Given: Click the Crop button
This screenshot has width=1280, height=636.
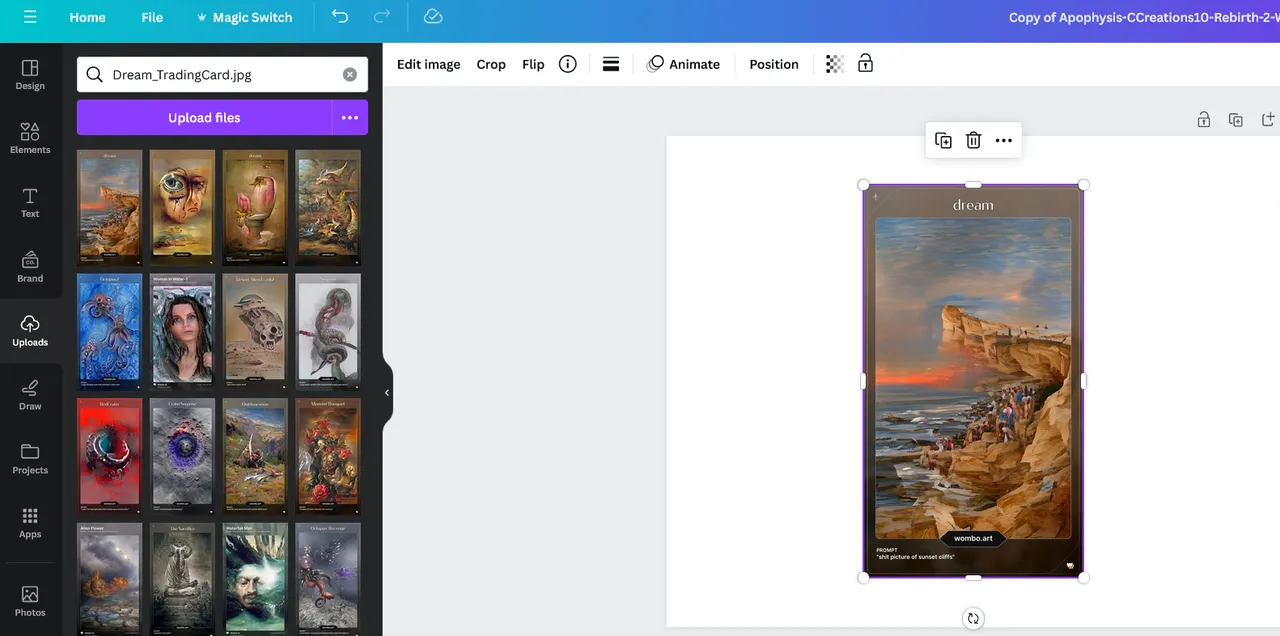Looking at the screenshot, I should [491, 64].
